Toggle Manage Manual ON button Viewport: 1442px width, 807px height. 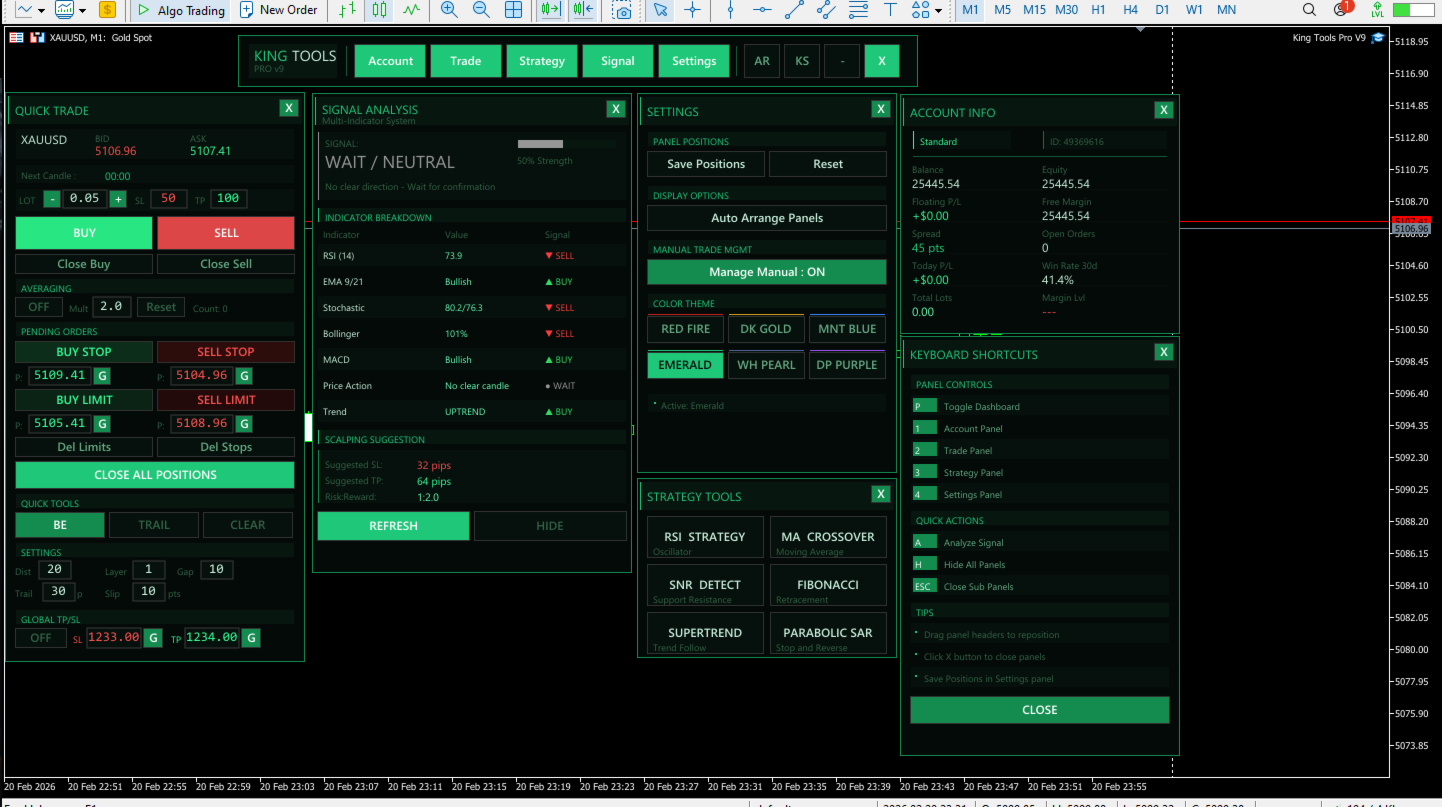pyautogui.click(x=766, y=272)
